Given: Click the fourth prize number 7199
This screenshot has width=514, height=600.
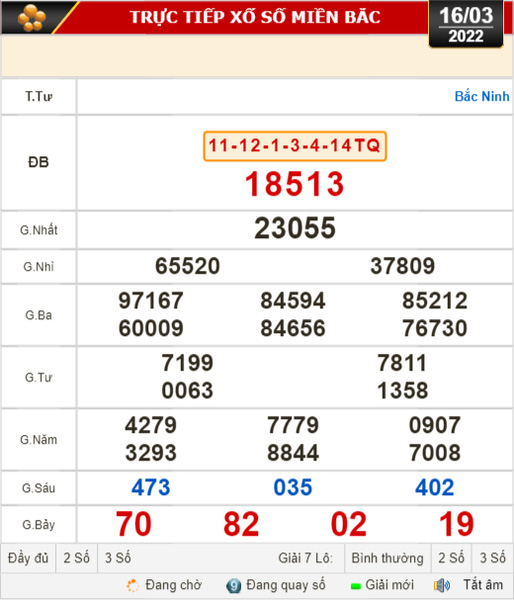Looking at the screenshot, I should [x=188, y=363].
